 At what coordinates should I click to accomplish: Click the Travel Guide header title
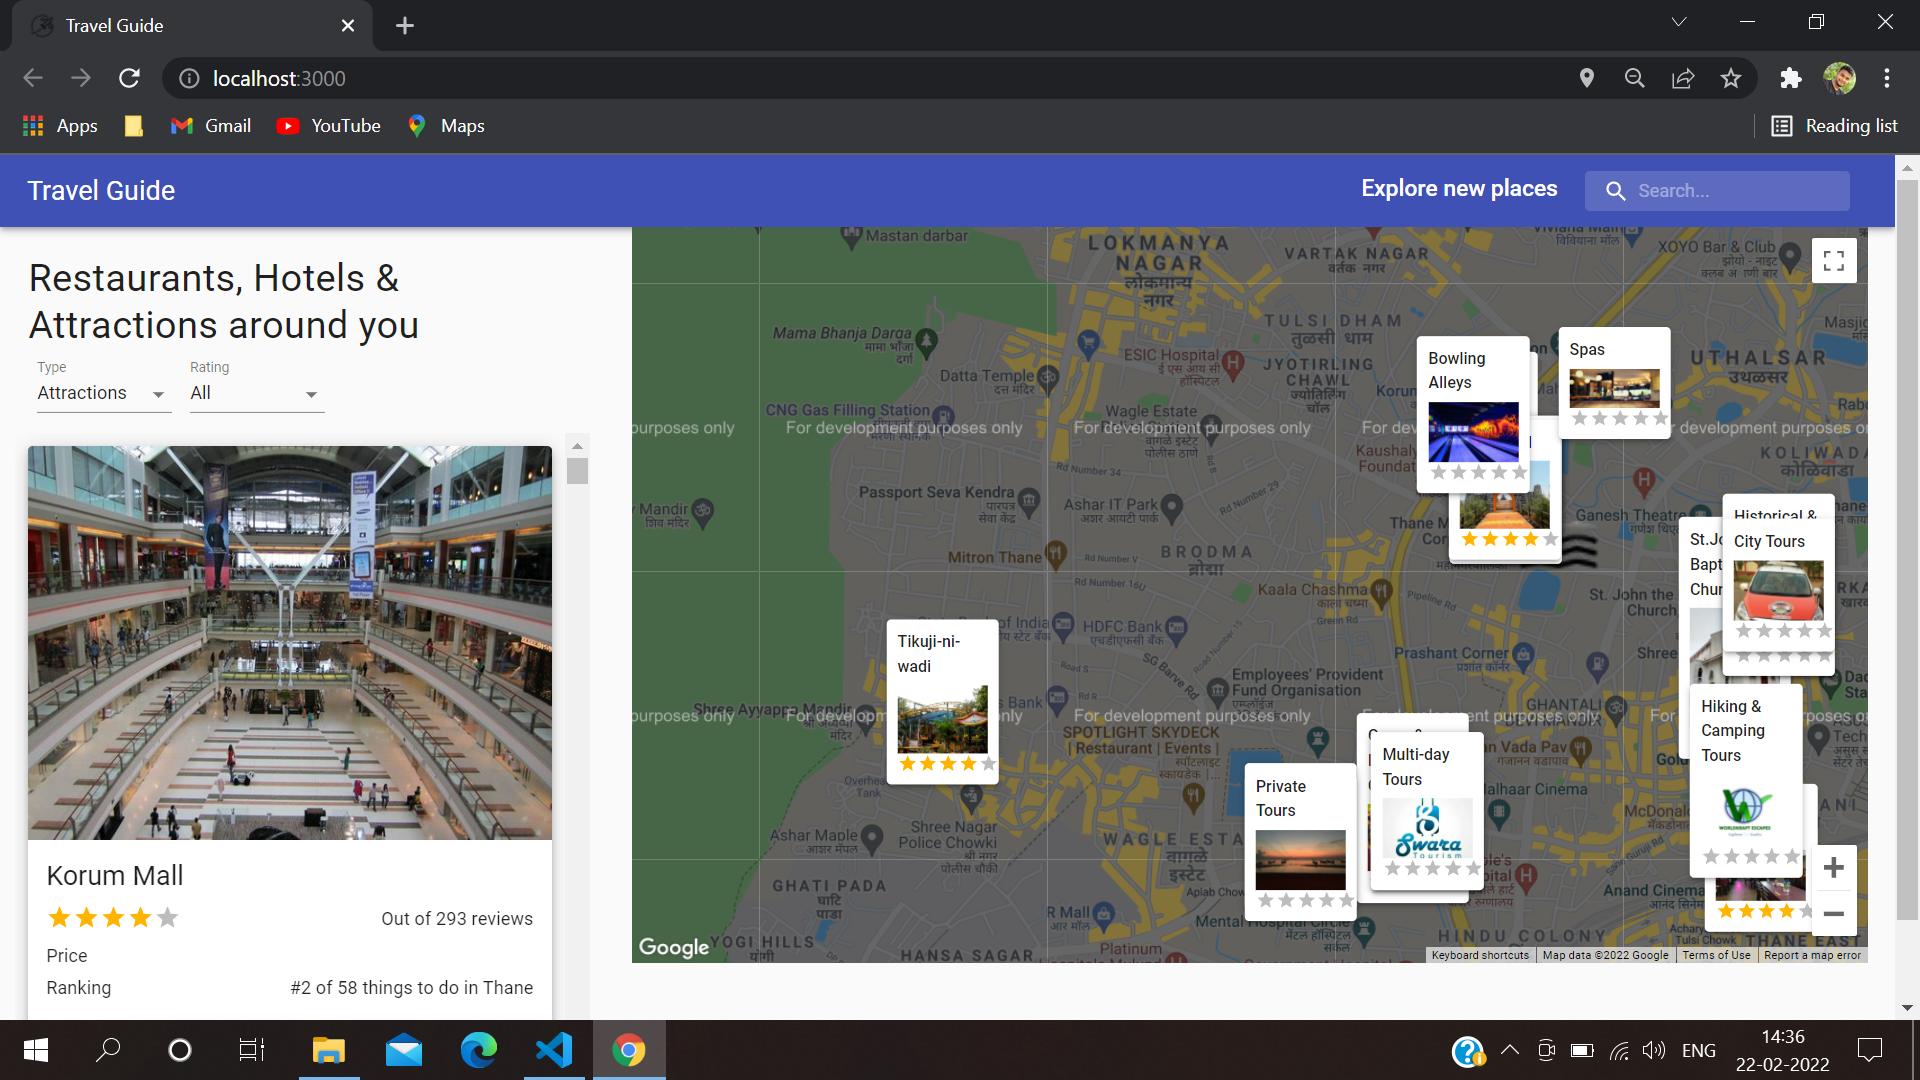(101, 191)
